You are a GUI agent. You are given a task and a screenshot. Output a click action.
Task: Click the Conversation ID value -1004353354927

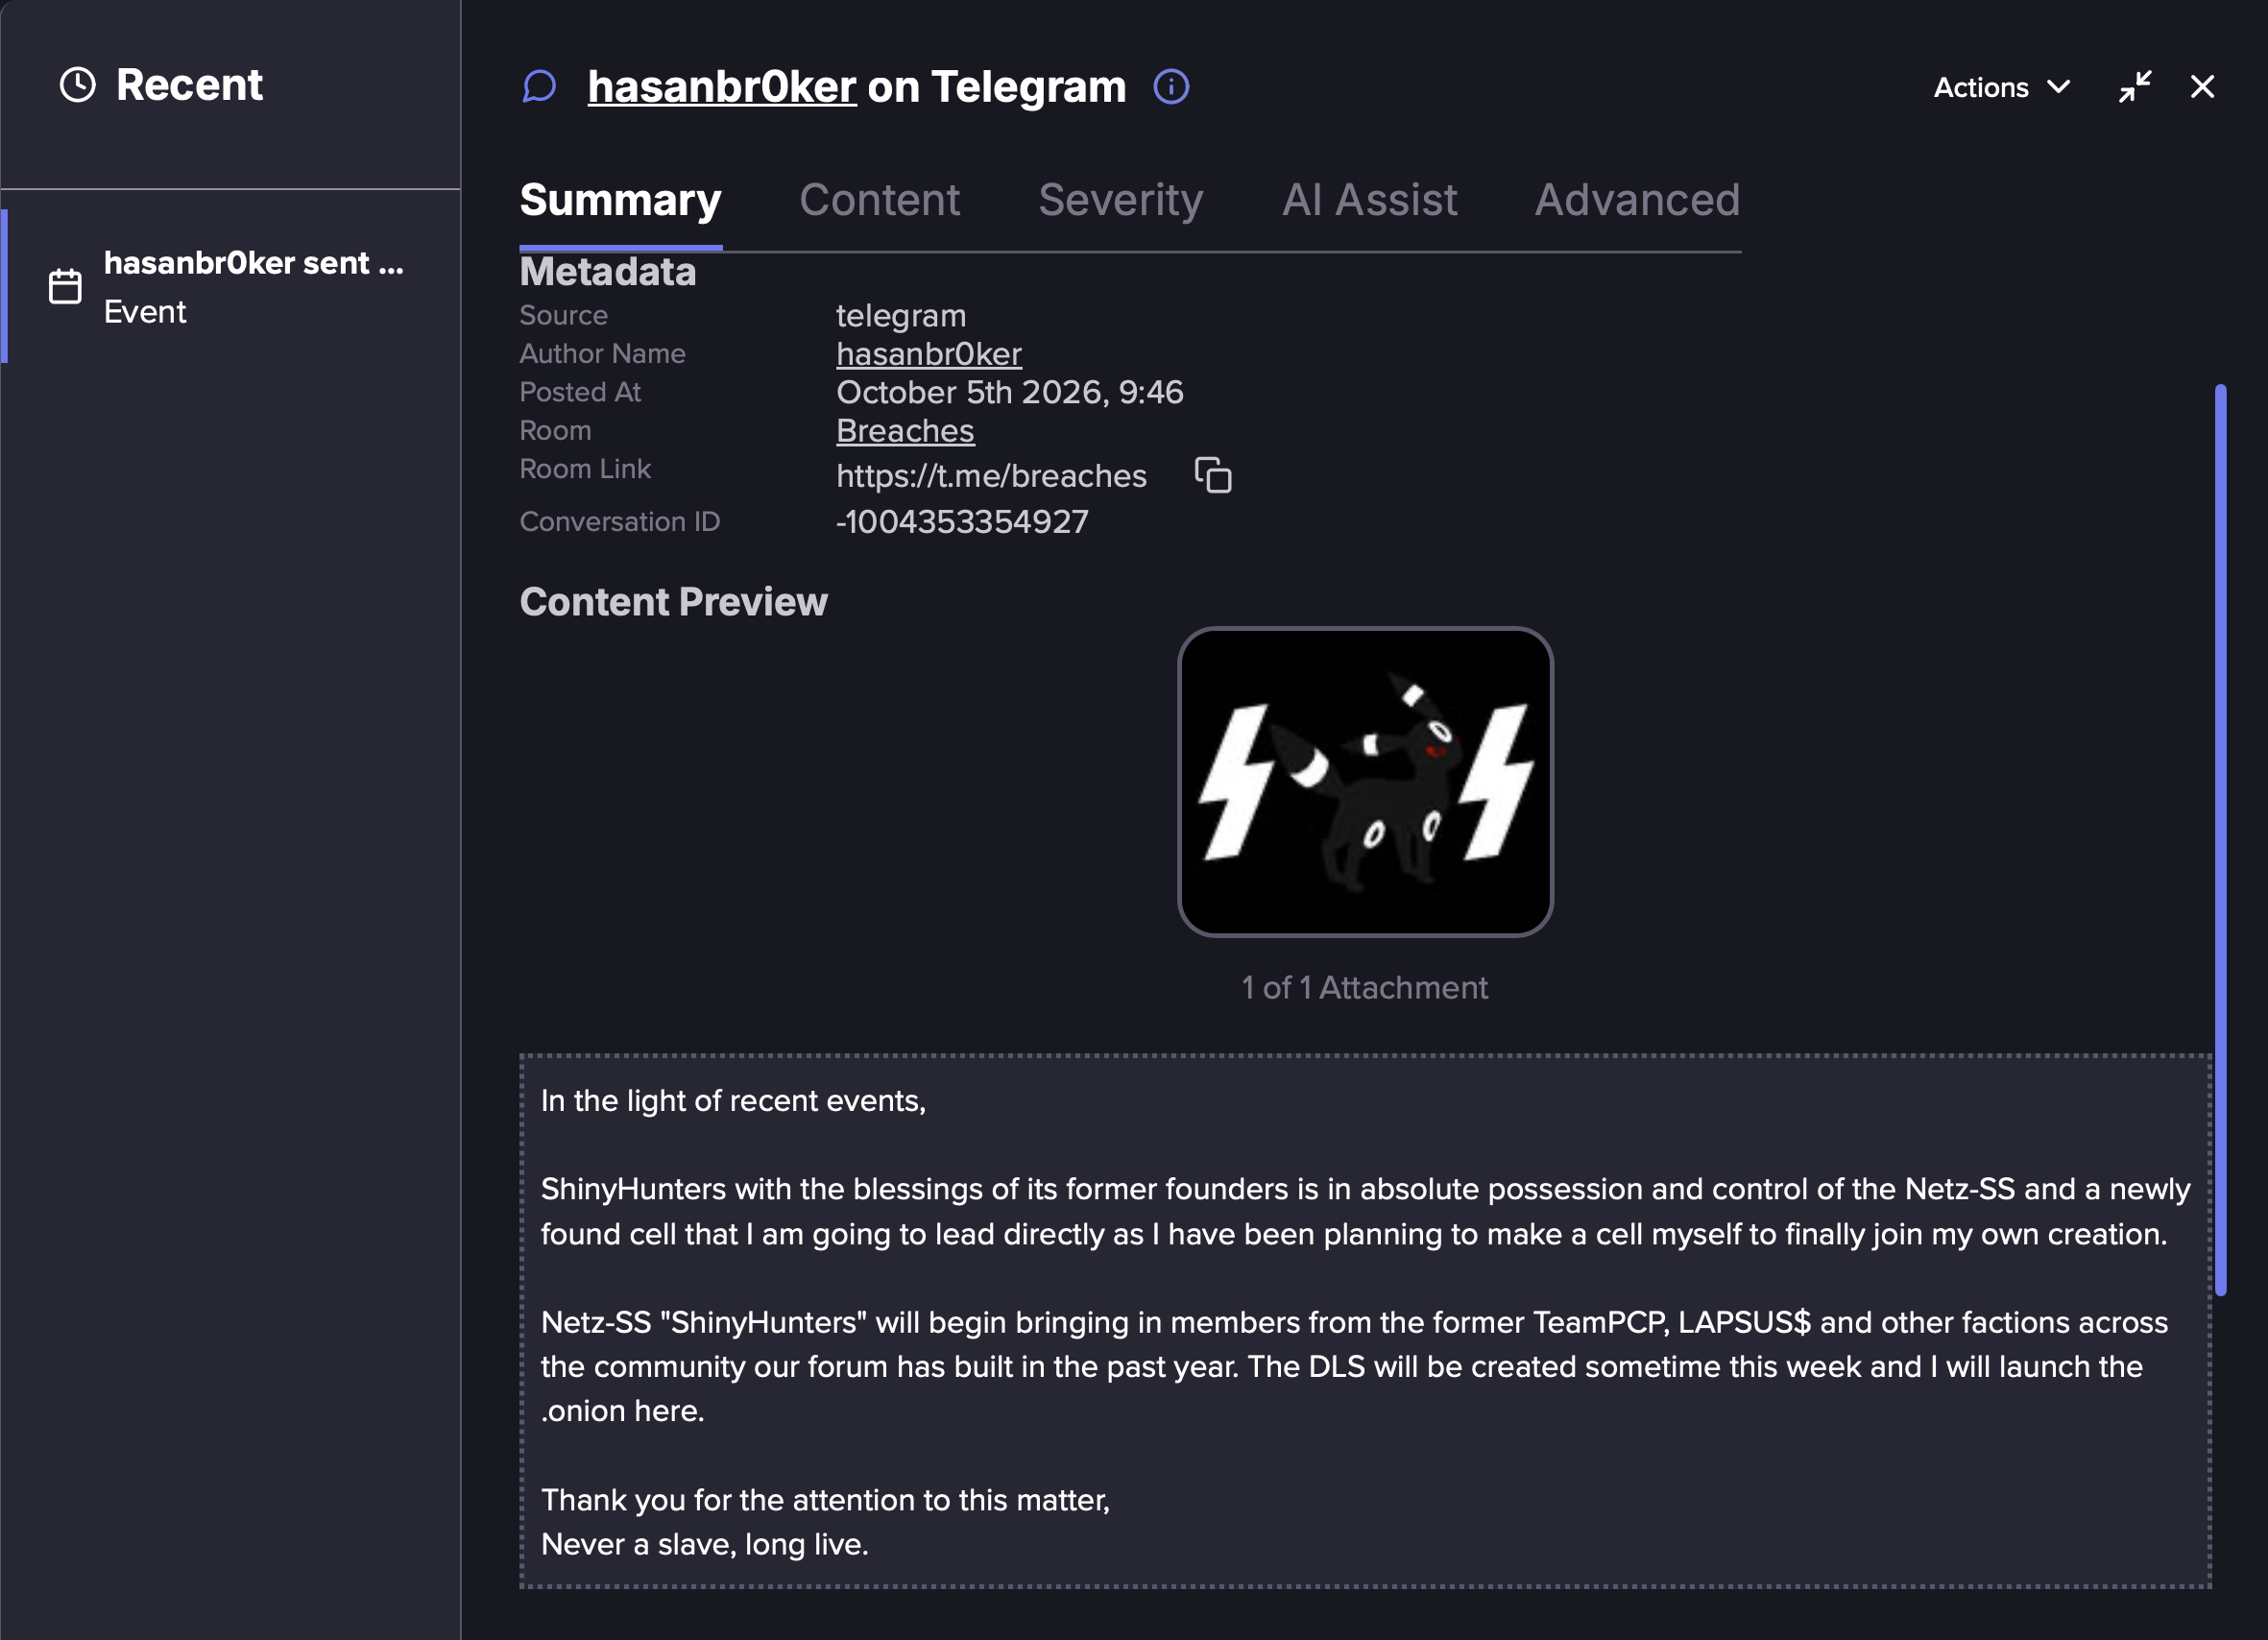(962, 522)
